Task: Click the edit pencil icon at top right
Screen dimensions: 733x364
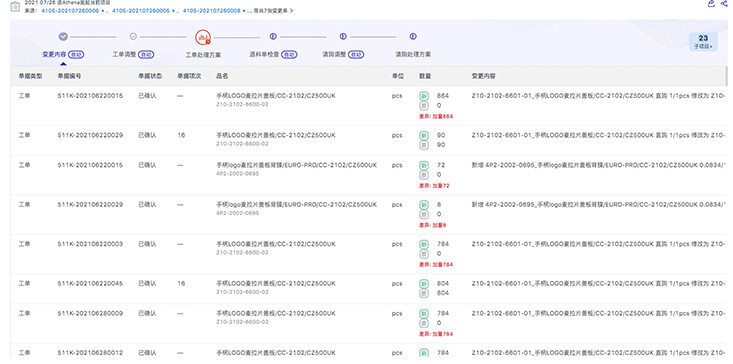Action: pyautogui.click(x=711, y=3)
